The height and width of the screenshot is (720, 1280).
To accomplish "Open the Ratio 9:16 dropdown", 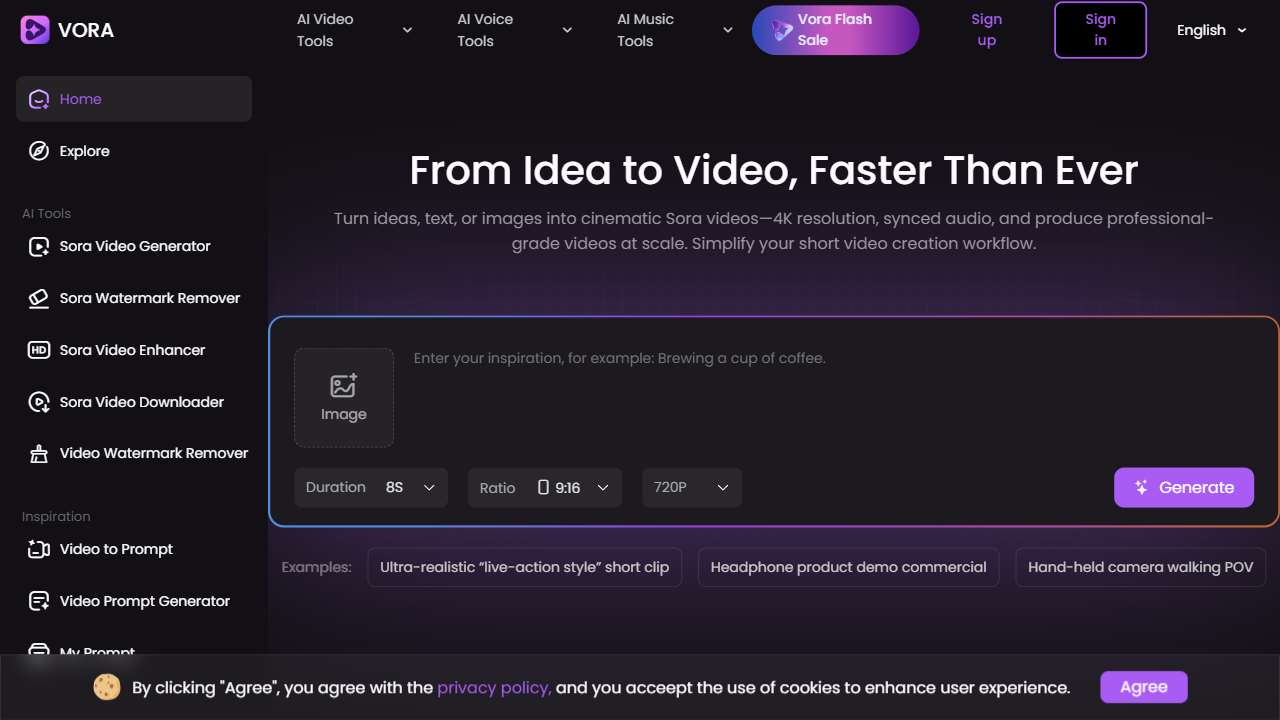I will 544,487.
